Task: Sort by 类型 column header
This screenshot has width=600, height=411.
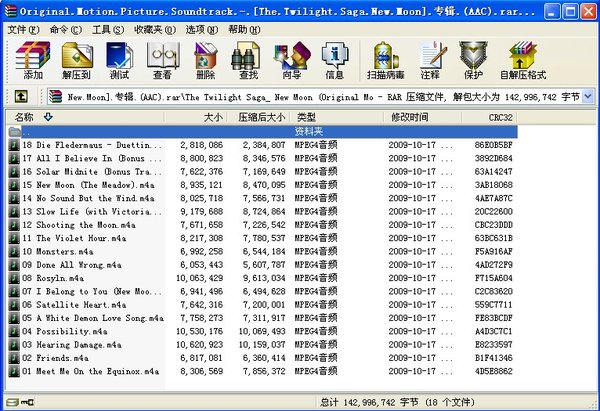Action: [x=337, y=117]
